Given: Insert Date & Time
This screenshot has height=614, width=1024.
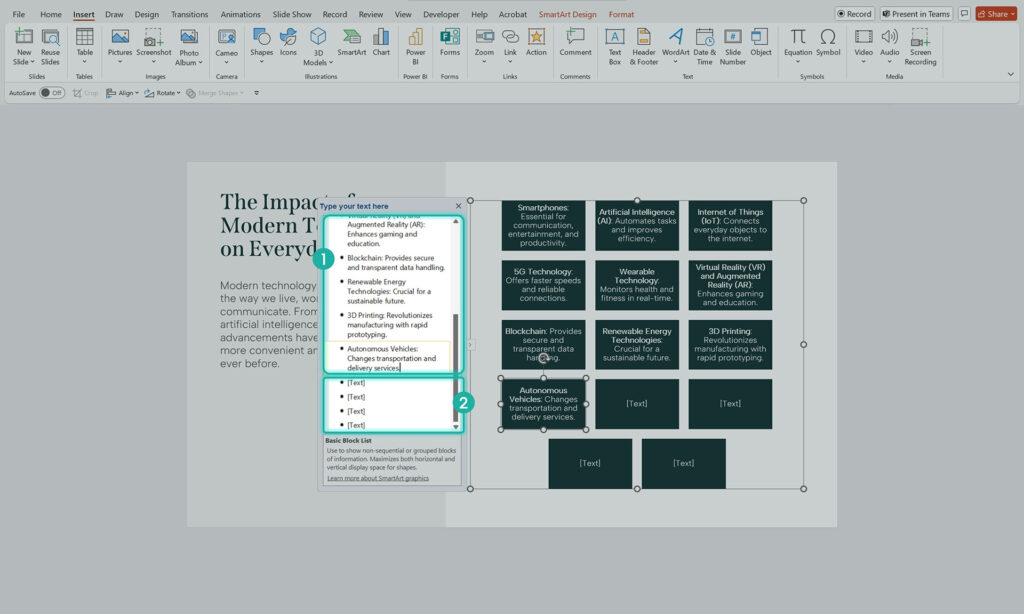Looking at the screenshot, I should [x=704, y=47].
